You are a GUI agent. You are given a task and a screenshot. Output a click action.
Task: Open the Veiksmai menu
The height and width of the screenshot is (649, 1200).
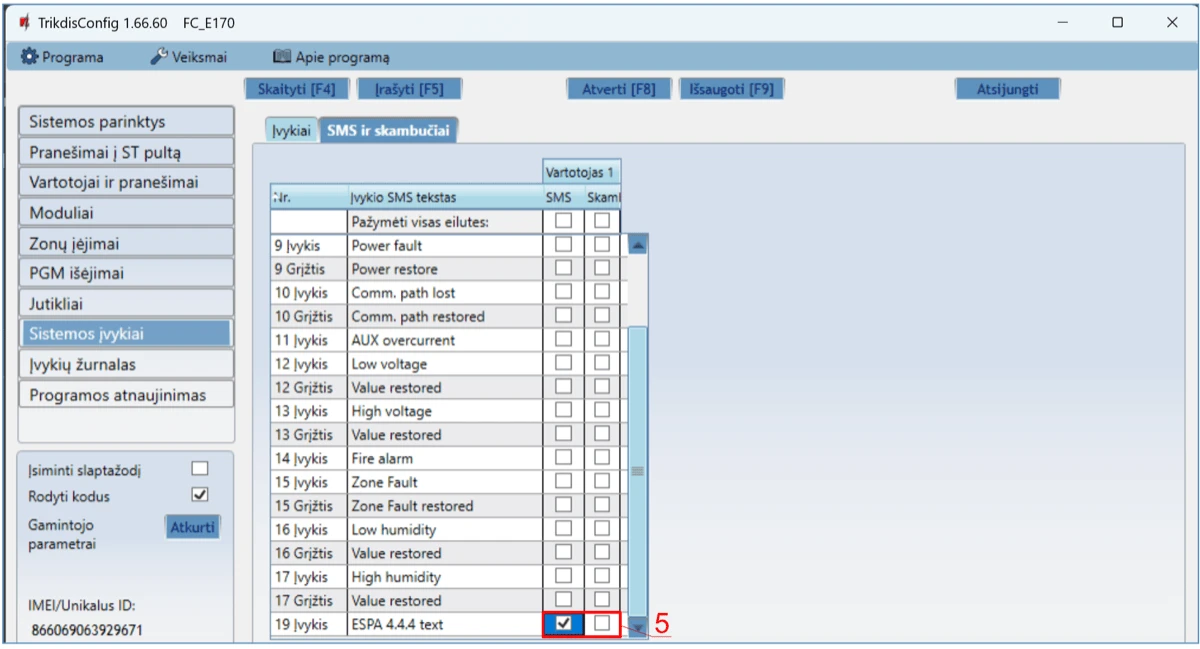189,57
